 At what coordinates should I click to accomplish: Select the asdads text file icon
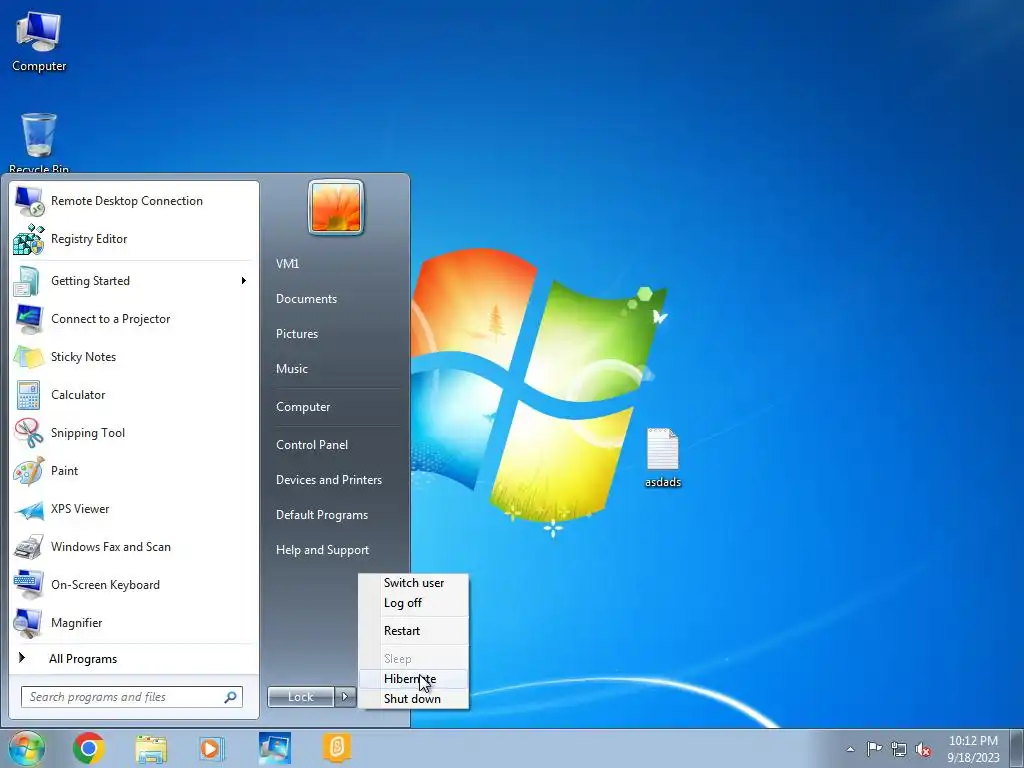[x=663, y=458]
